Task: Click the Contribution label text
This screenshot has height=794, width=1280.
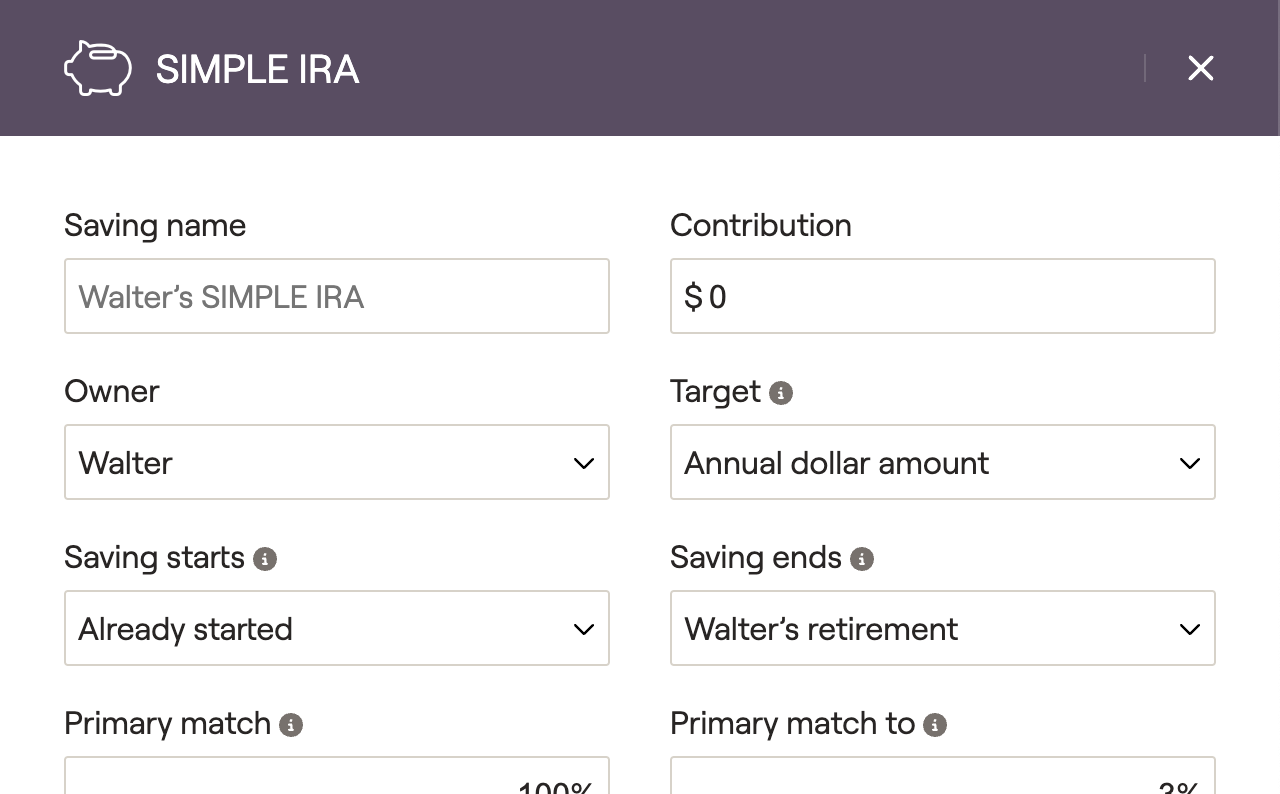Action: 760,225
